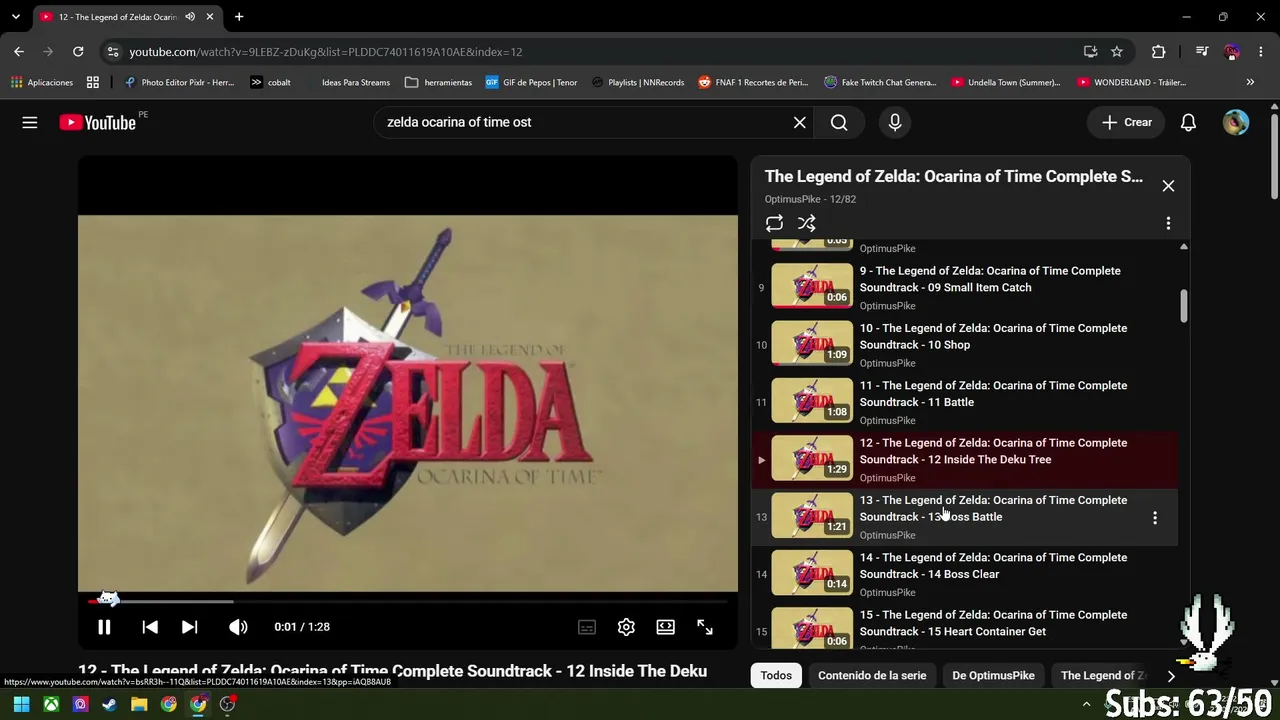Select the Todos filter chip
This screenshot has width=1280, height=720.
point(776,675)
